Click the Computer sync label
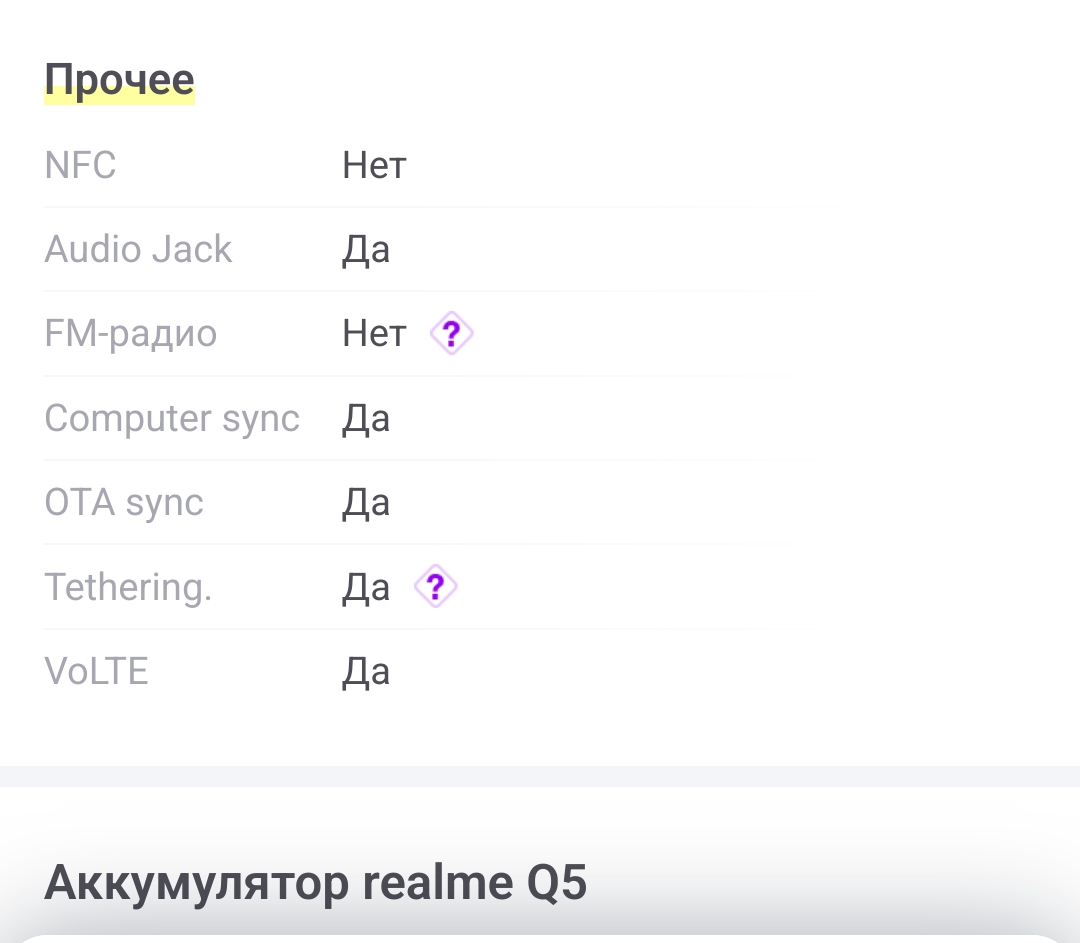Screen dimensions: 1080x943 coord(172,418)
